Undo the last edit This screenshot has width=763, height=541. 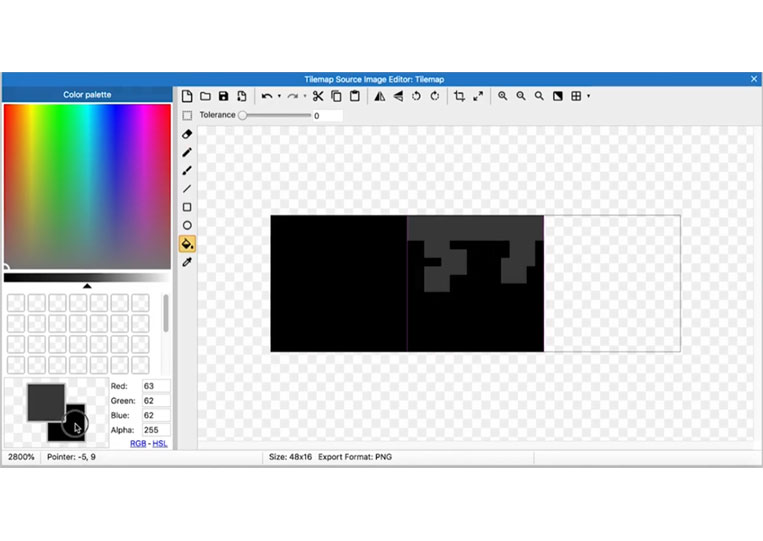pos(267,96)
